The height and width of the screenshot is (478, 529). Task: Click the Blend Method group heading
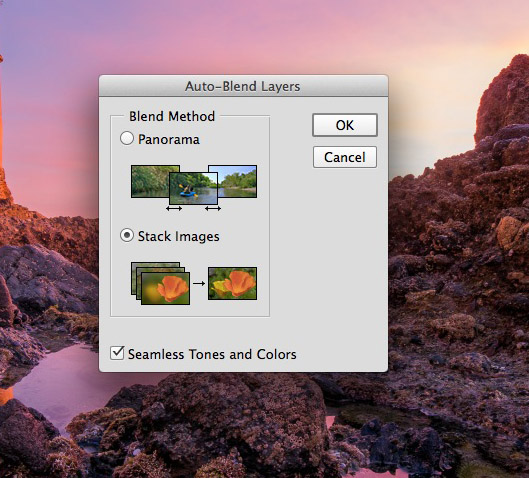point(172,116)
